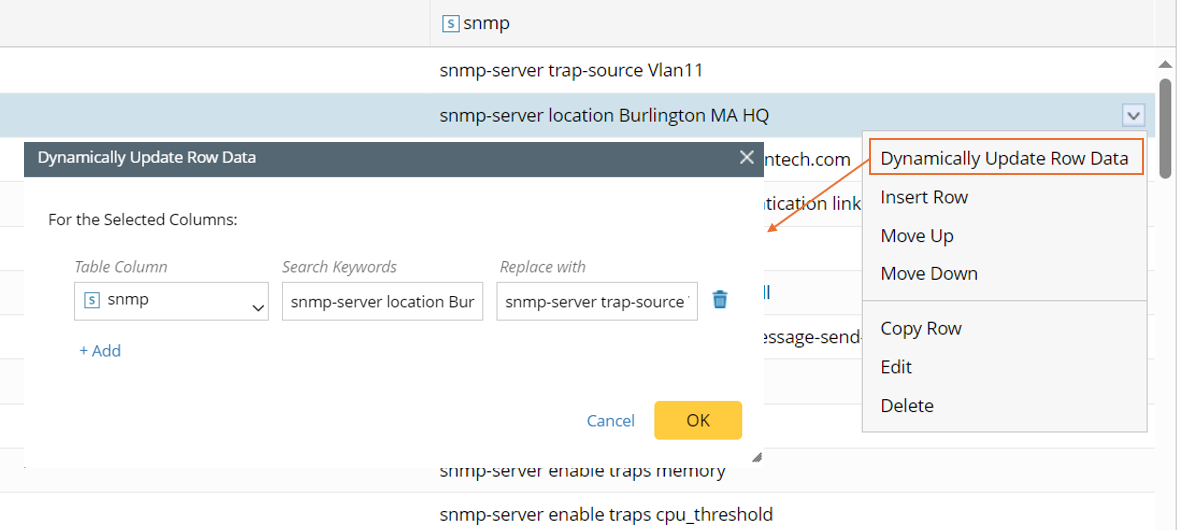
Task: Choose Edit from the row menu
Action: [896, 367]
